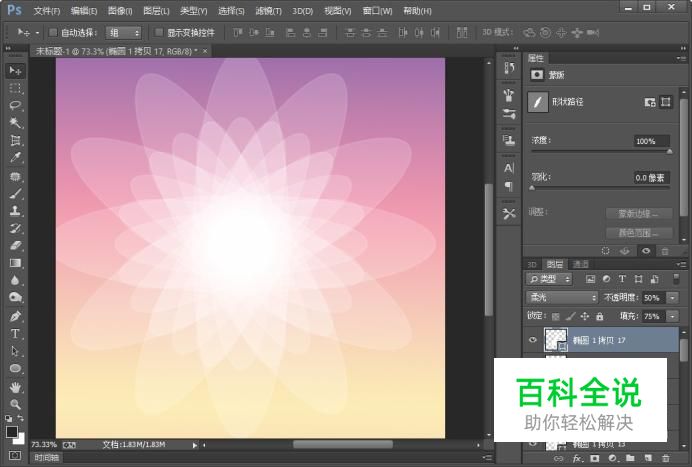Toggle lock image pixels brush icon
Image resolution: width=692 pixels, height=467 pixels.
pos(571,316)
